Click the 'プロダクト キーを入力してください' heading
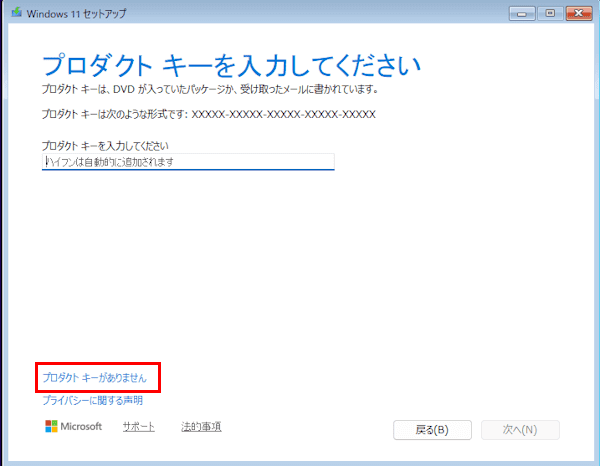The height and width of the screenshot is (466, 600). click(231, 65)
